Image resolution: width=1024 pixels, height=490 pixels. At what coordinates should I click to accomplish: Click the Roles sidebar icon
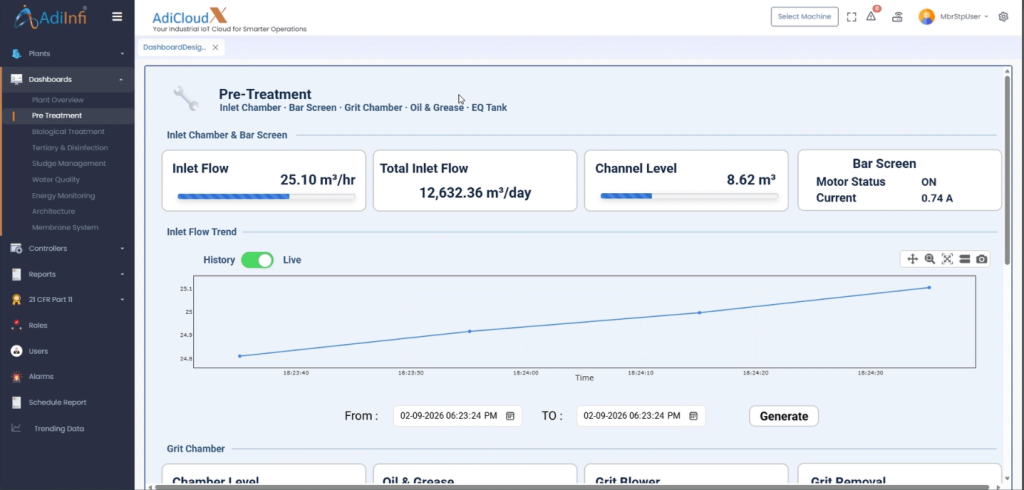(x=16, y=325)
